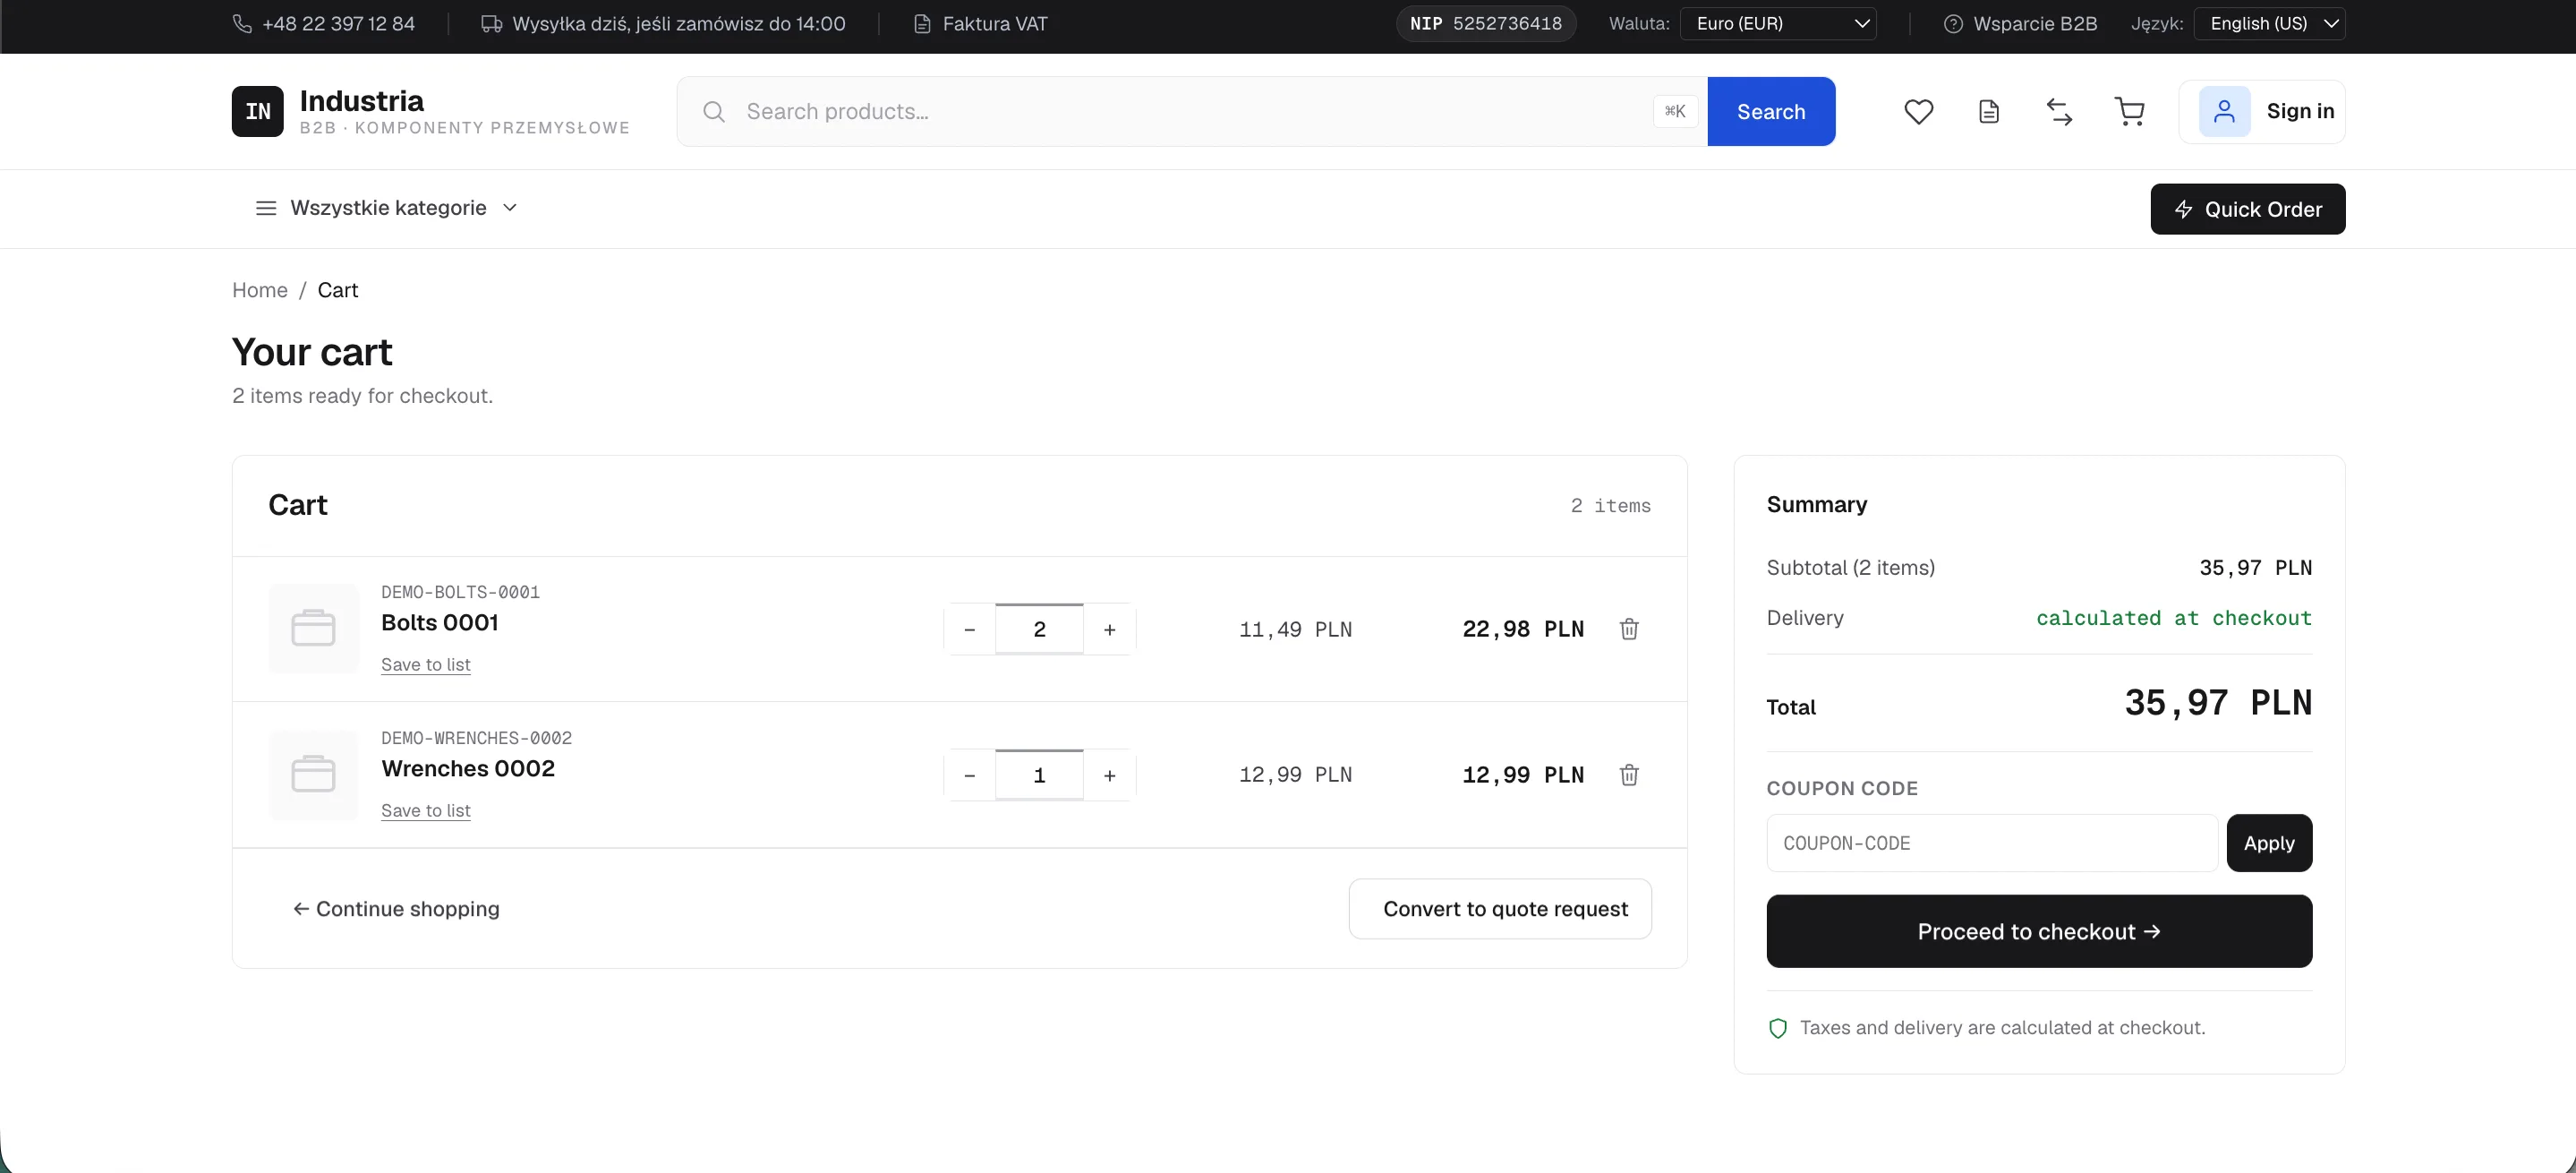Click SKU text DEMO-WRENCHES-0002
The width and height of the screenshot is (2576, 1173).
pos(476,738)
